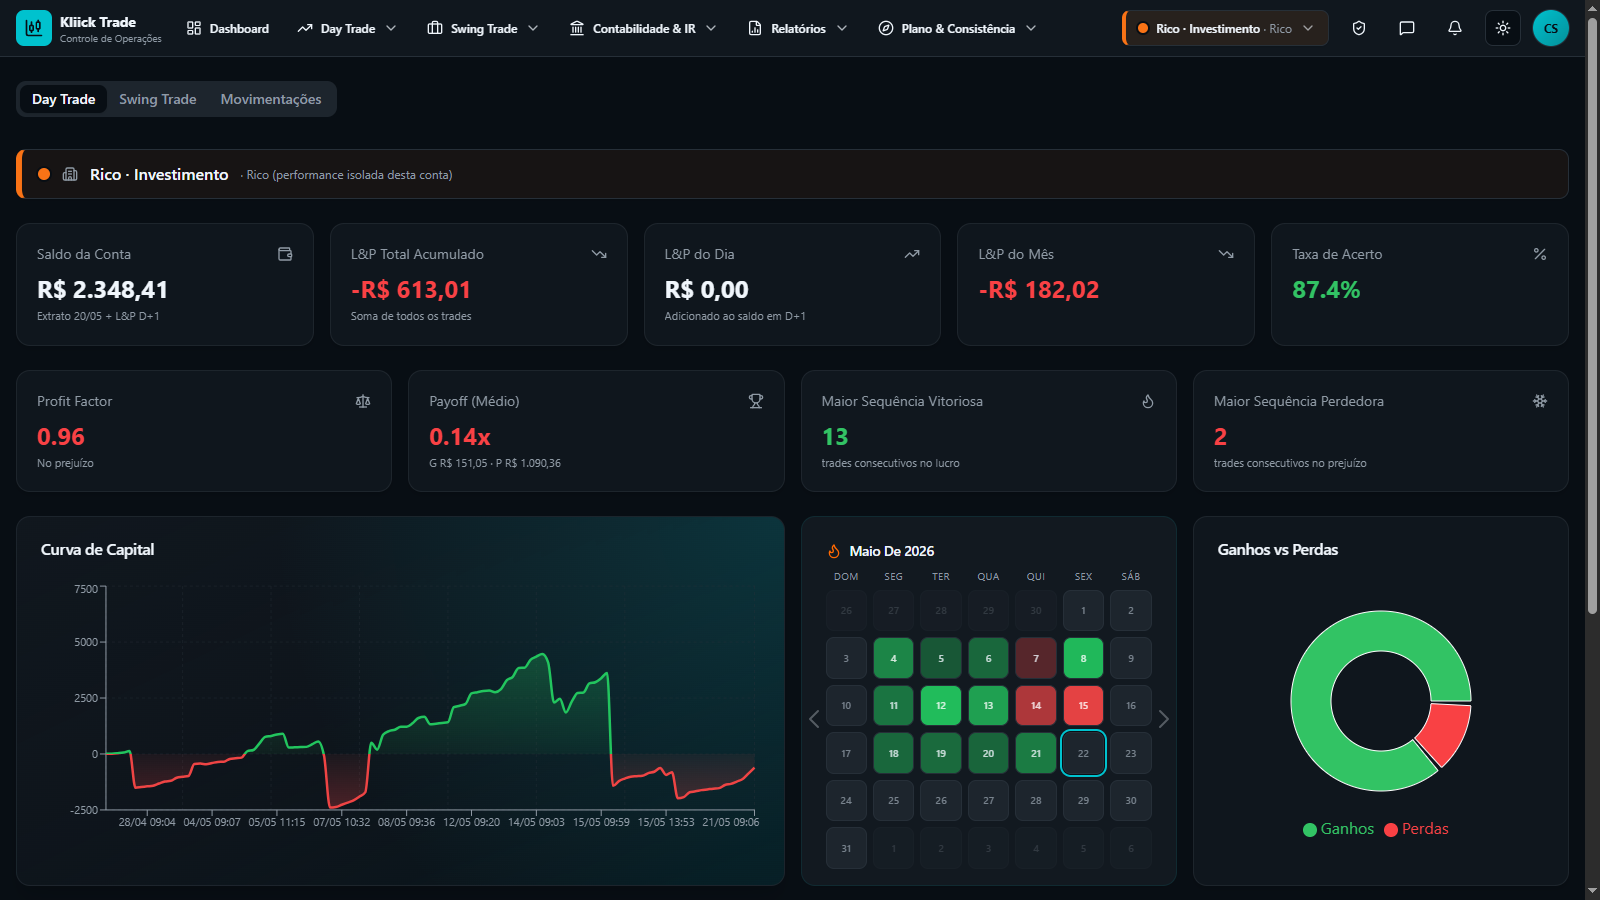Click scales icon in Profit Factor card
Viewport: 1600px width, 900px height.
coord(363,401)
